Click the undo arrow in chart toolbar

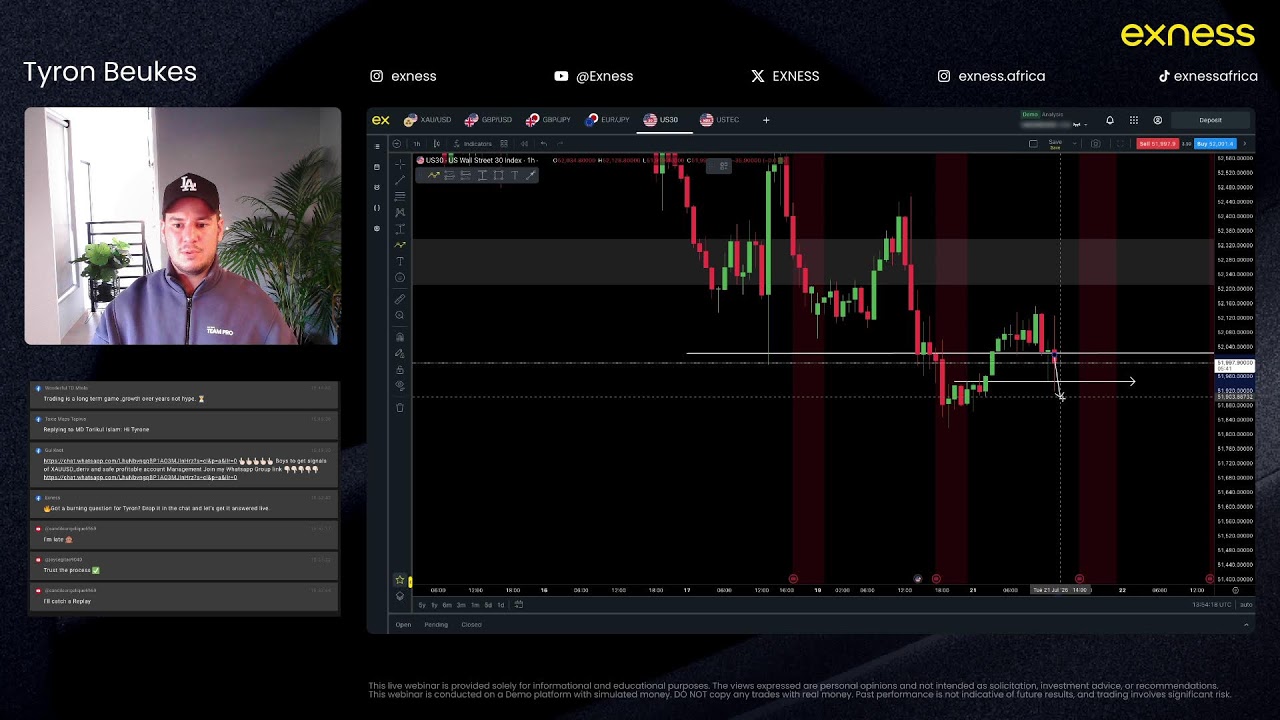click(x=544, y=143)
